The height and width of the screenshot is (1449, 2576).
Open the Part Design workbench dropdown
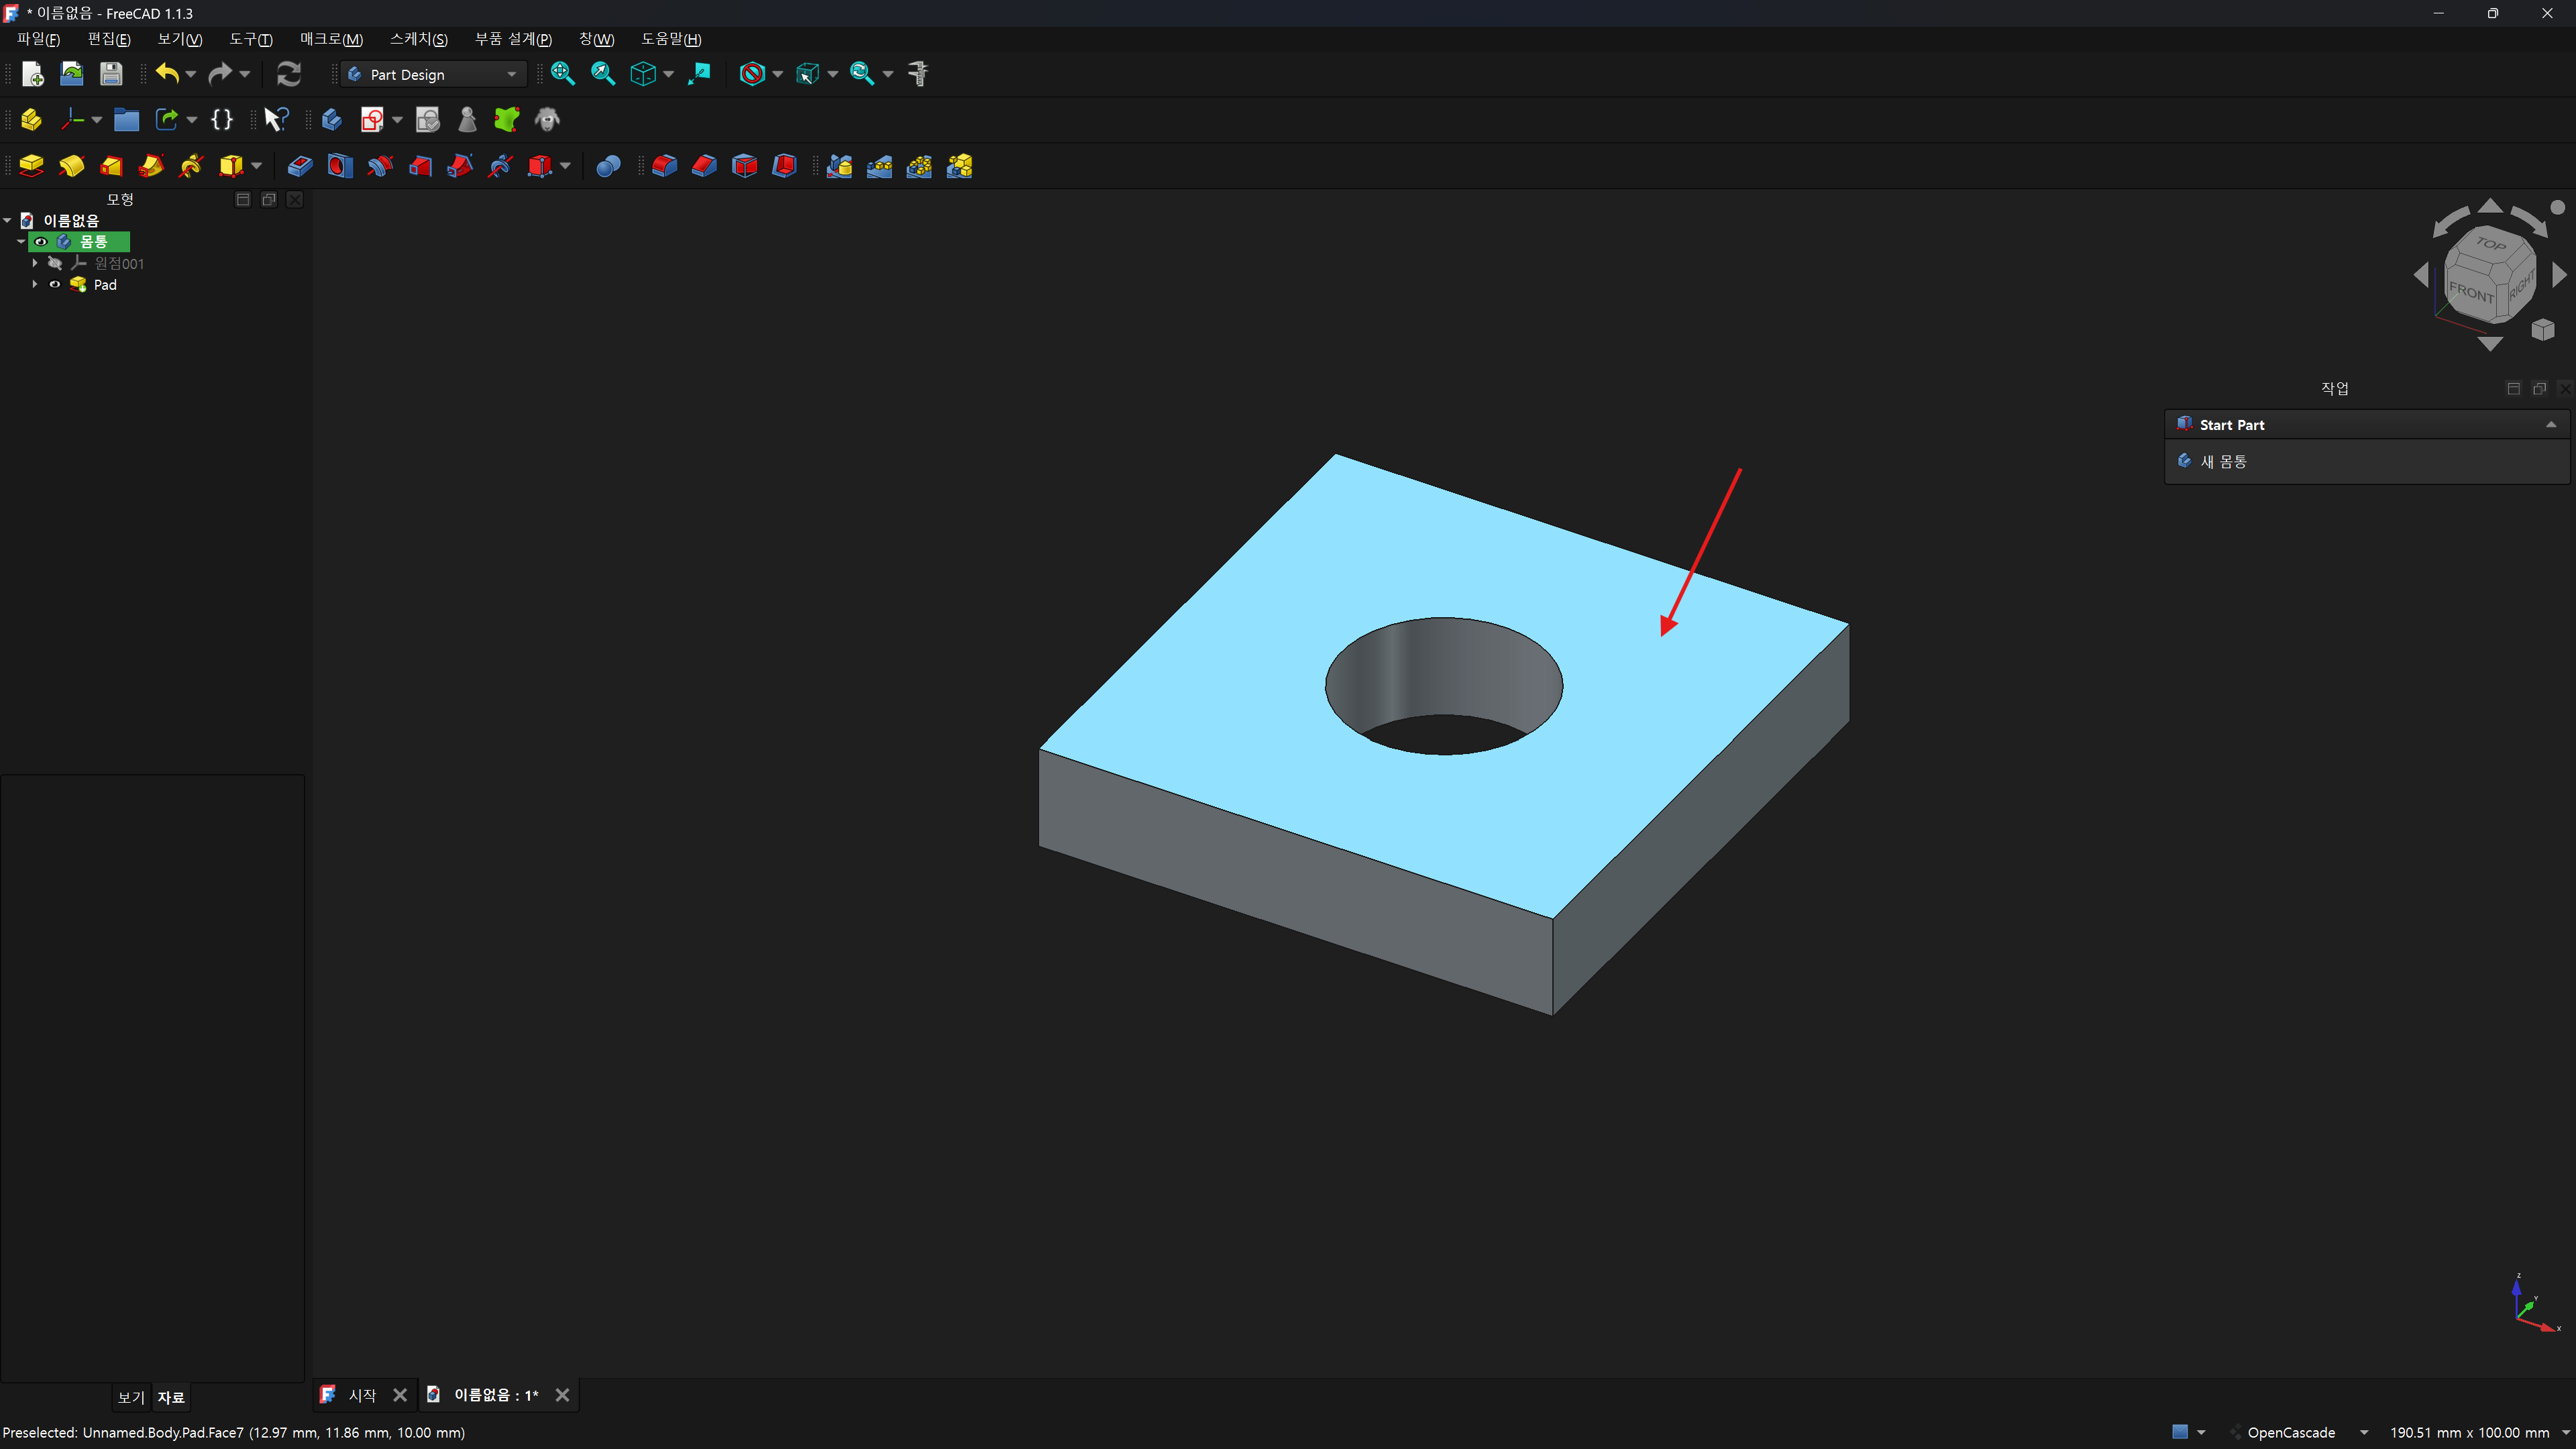tap(434, 74)
